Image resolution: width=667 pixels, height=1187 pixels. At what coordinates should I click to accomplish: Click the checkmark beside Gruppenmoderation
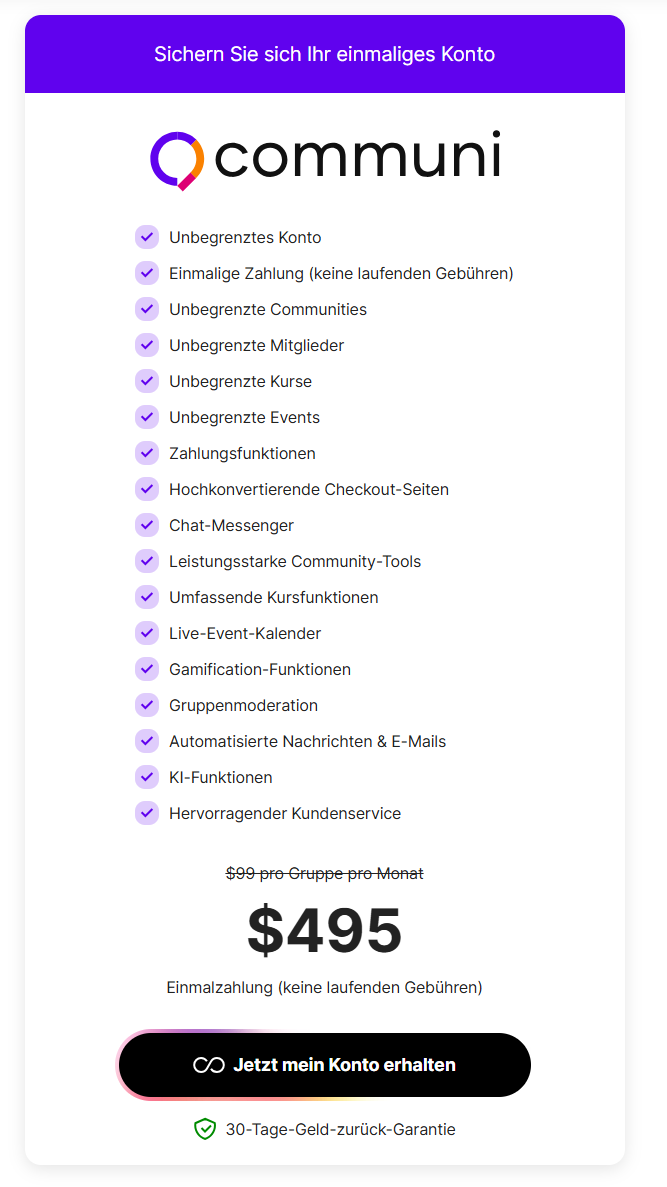(147, 705)
